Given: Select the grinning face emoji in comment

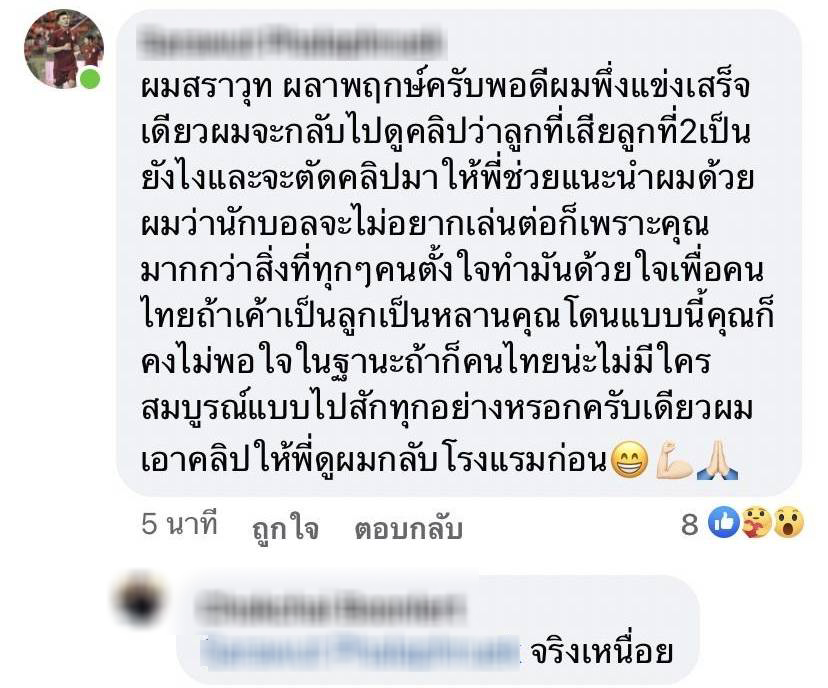Looking at the screenshot, I should (629, 460).
